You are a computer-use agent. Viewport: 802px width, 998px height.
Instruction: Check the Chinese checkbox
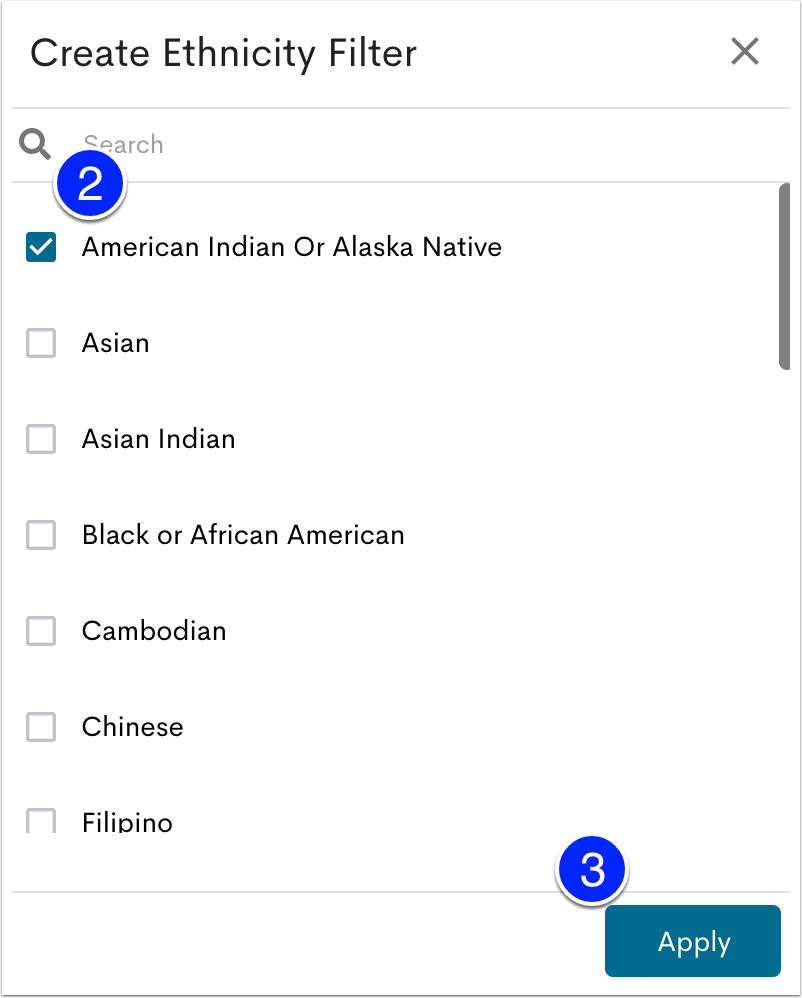(41, 727)
